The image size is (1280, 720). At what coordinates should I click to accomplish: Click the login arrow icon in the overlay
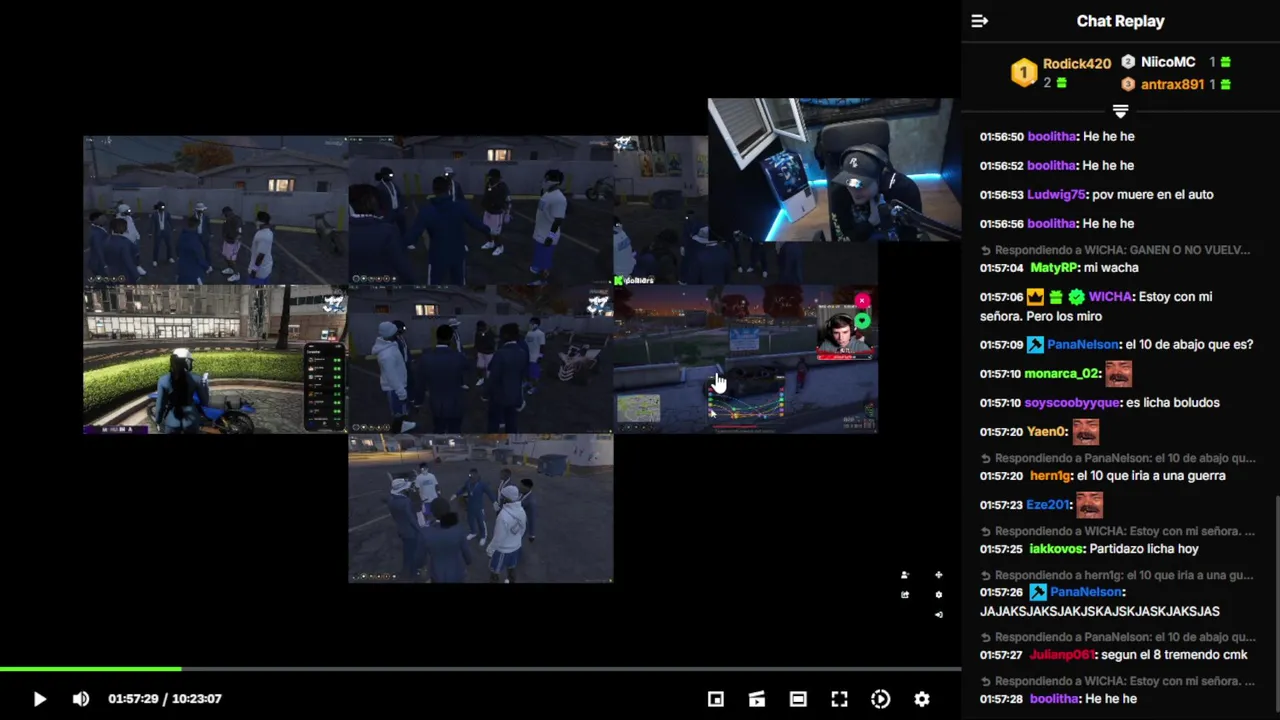click(x=938, y=614)
